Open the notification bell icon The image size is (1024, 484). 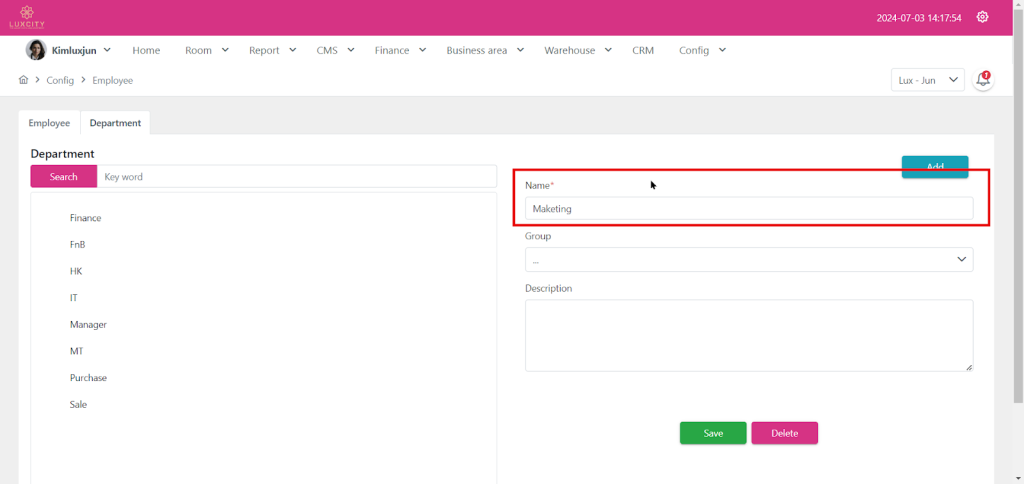[x=983, y=80]
